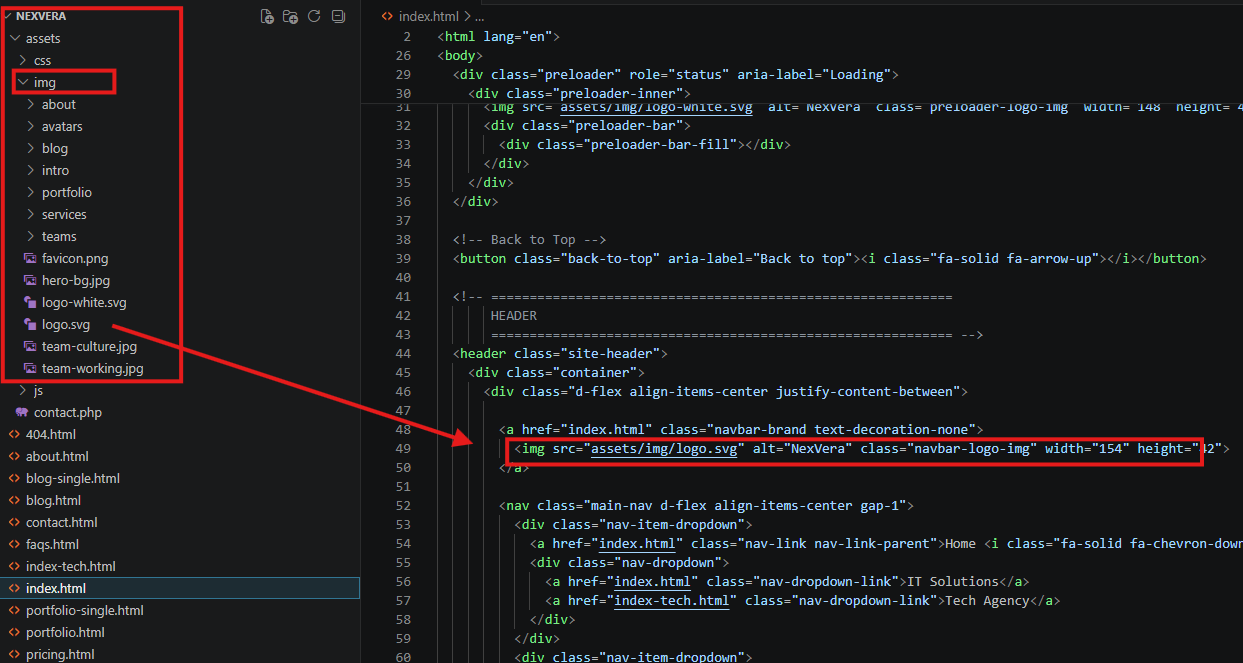
Task: Click the portfolio-single.html file icon
Action: coord(14,610)
